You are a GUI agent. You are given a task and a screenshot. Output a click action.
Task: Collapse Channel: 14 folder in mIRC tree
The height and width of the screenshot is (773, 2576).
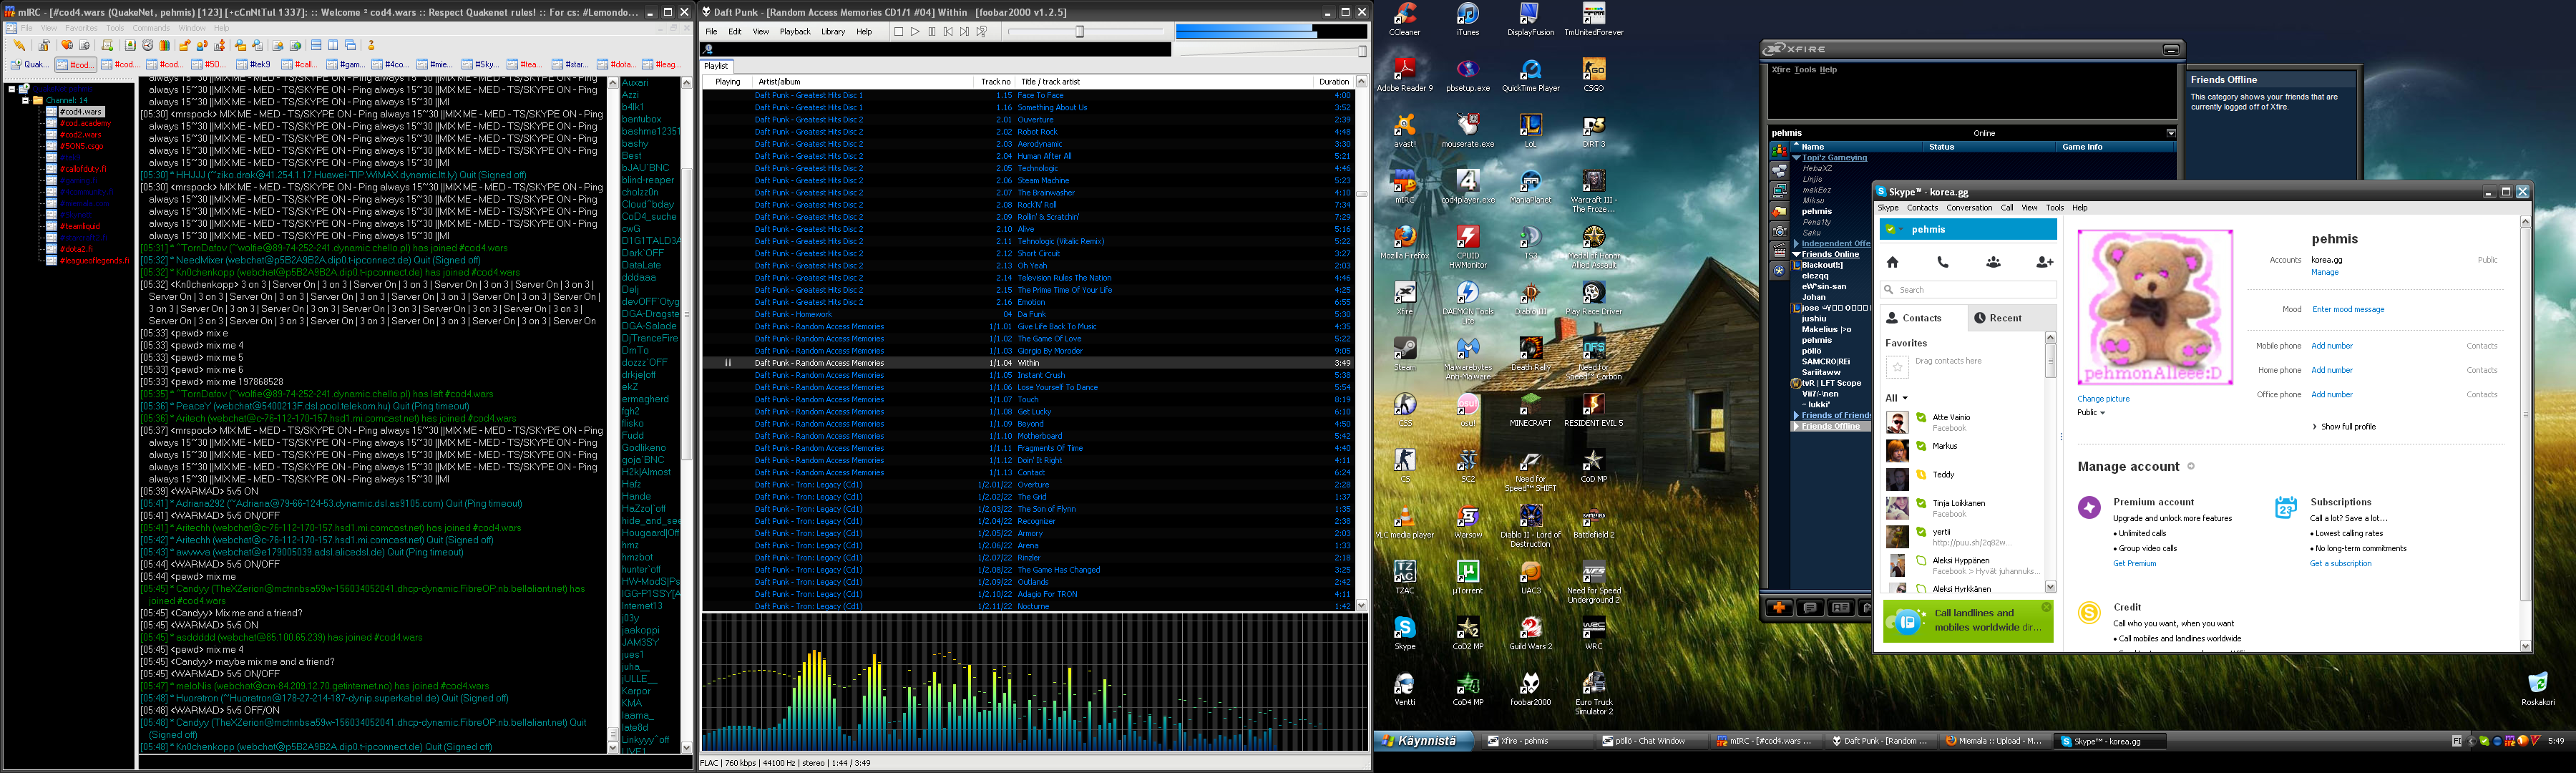pos(25,101)
